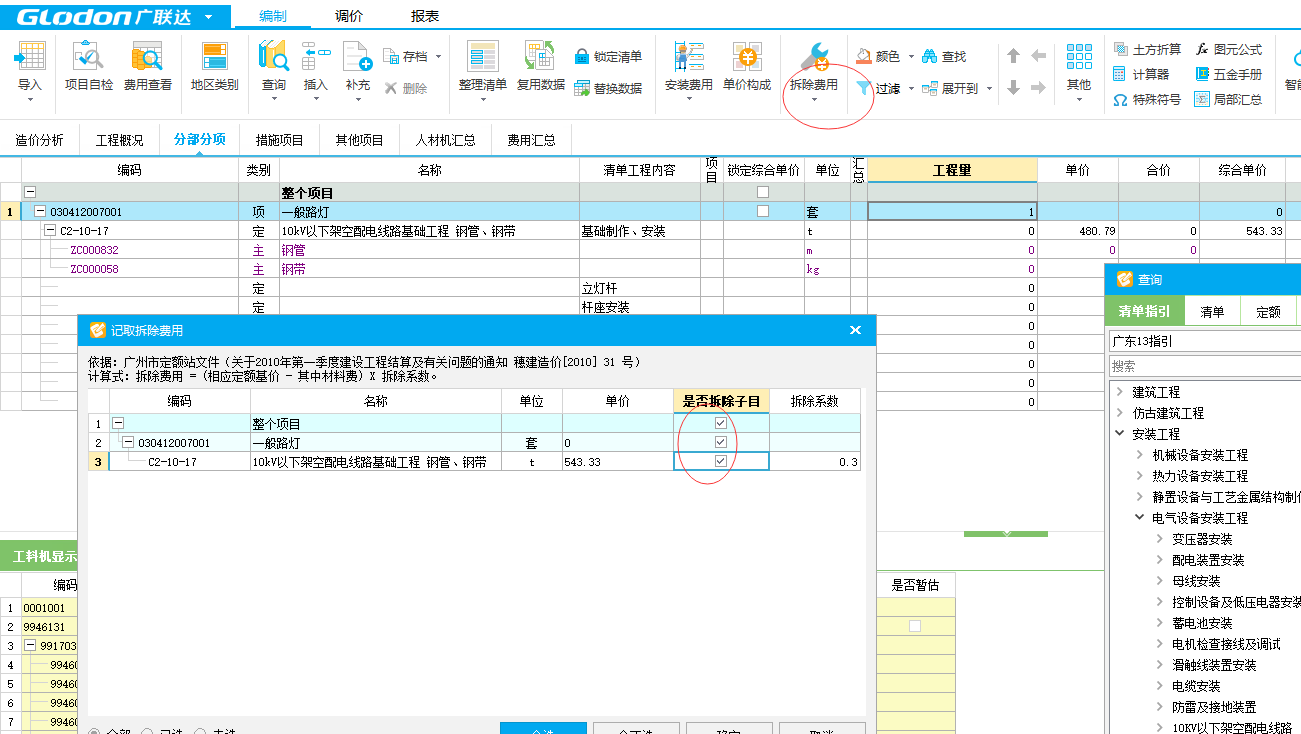Viewport: 1301px width, 734px height.
Task: Open 局部汇总 partial summary
Action: [x=1229, y=99]
